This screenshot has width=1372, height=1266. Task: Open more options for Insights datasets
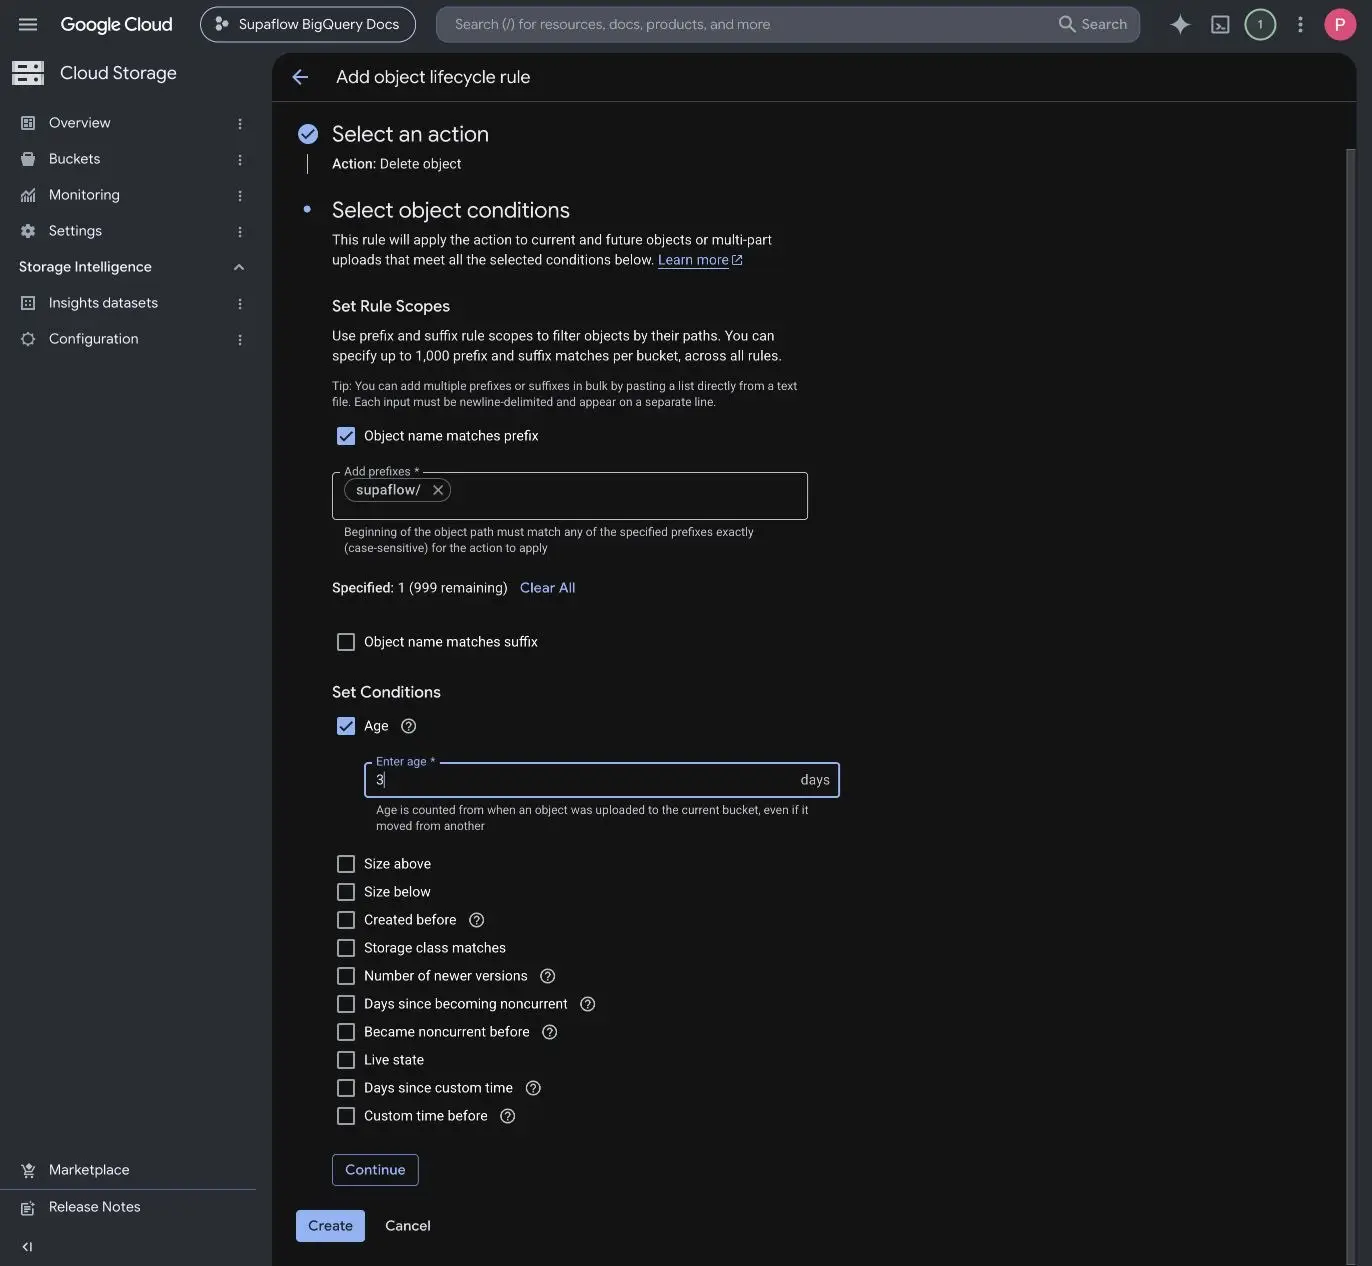point(240,303)
